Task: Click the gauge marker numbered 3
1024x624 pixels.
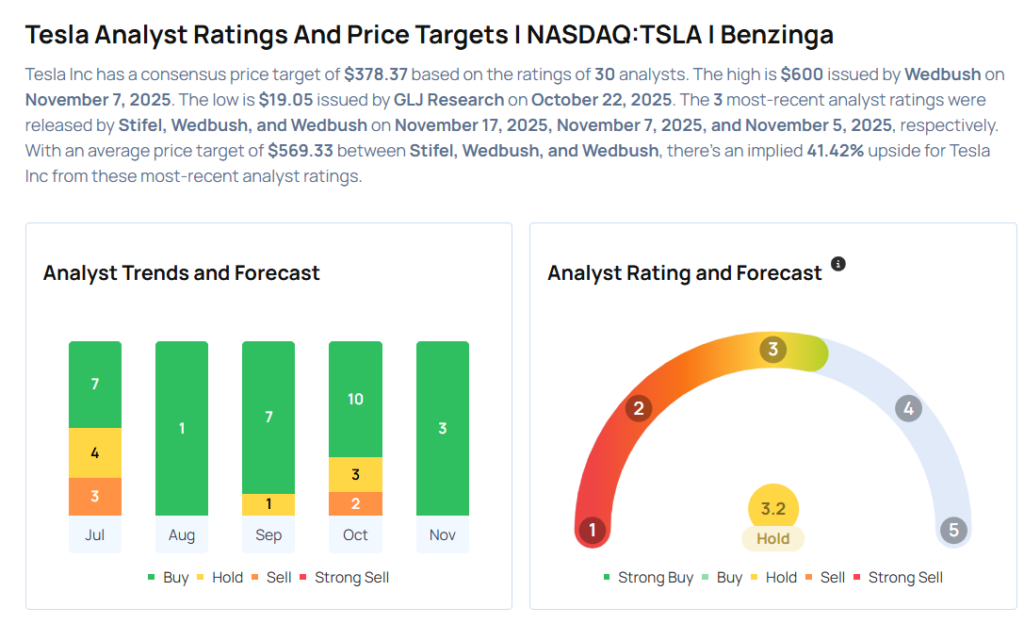Action: pos(772,350)
